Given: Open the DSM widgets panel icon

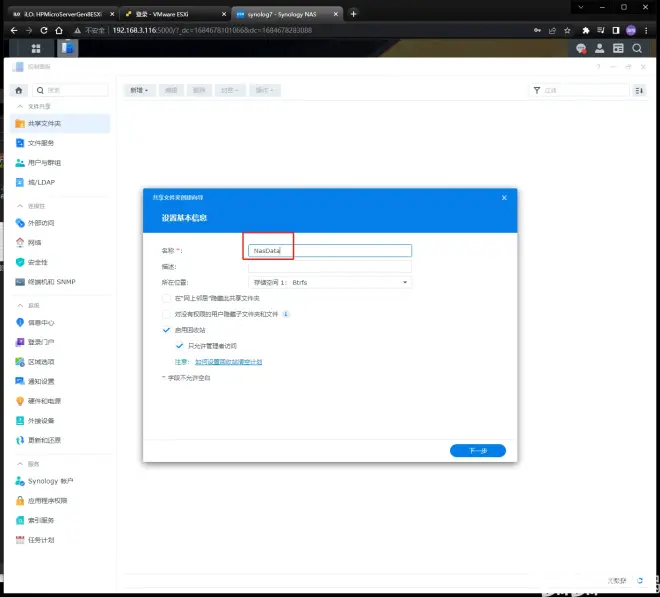Looking at the screenshot, I should 618,48.
